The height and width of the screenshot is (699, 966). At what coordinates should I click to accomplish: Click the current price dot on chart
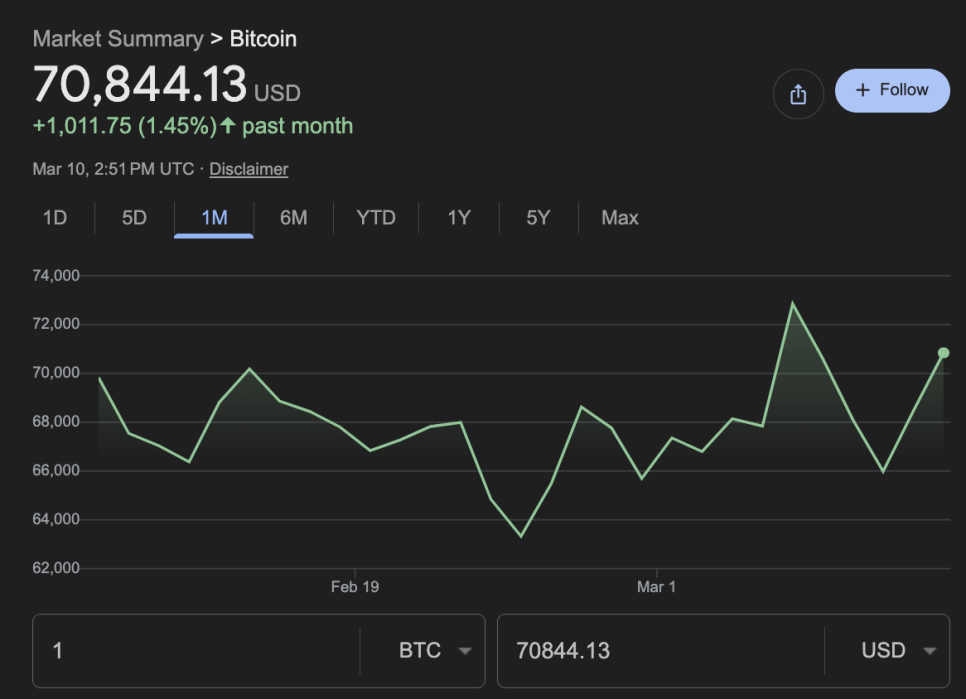943,353
